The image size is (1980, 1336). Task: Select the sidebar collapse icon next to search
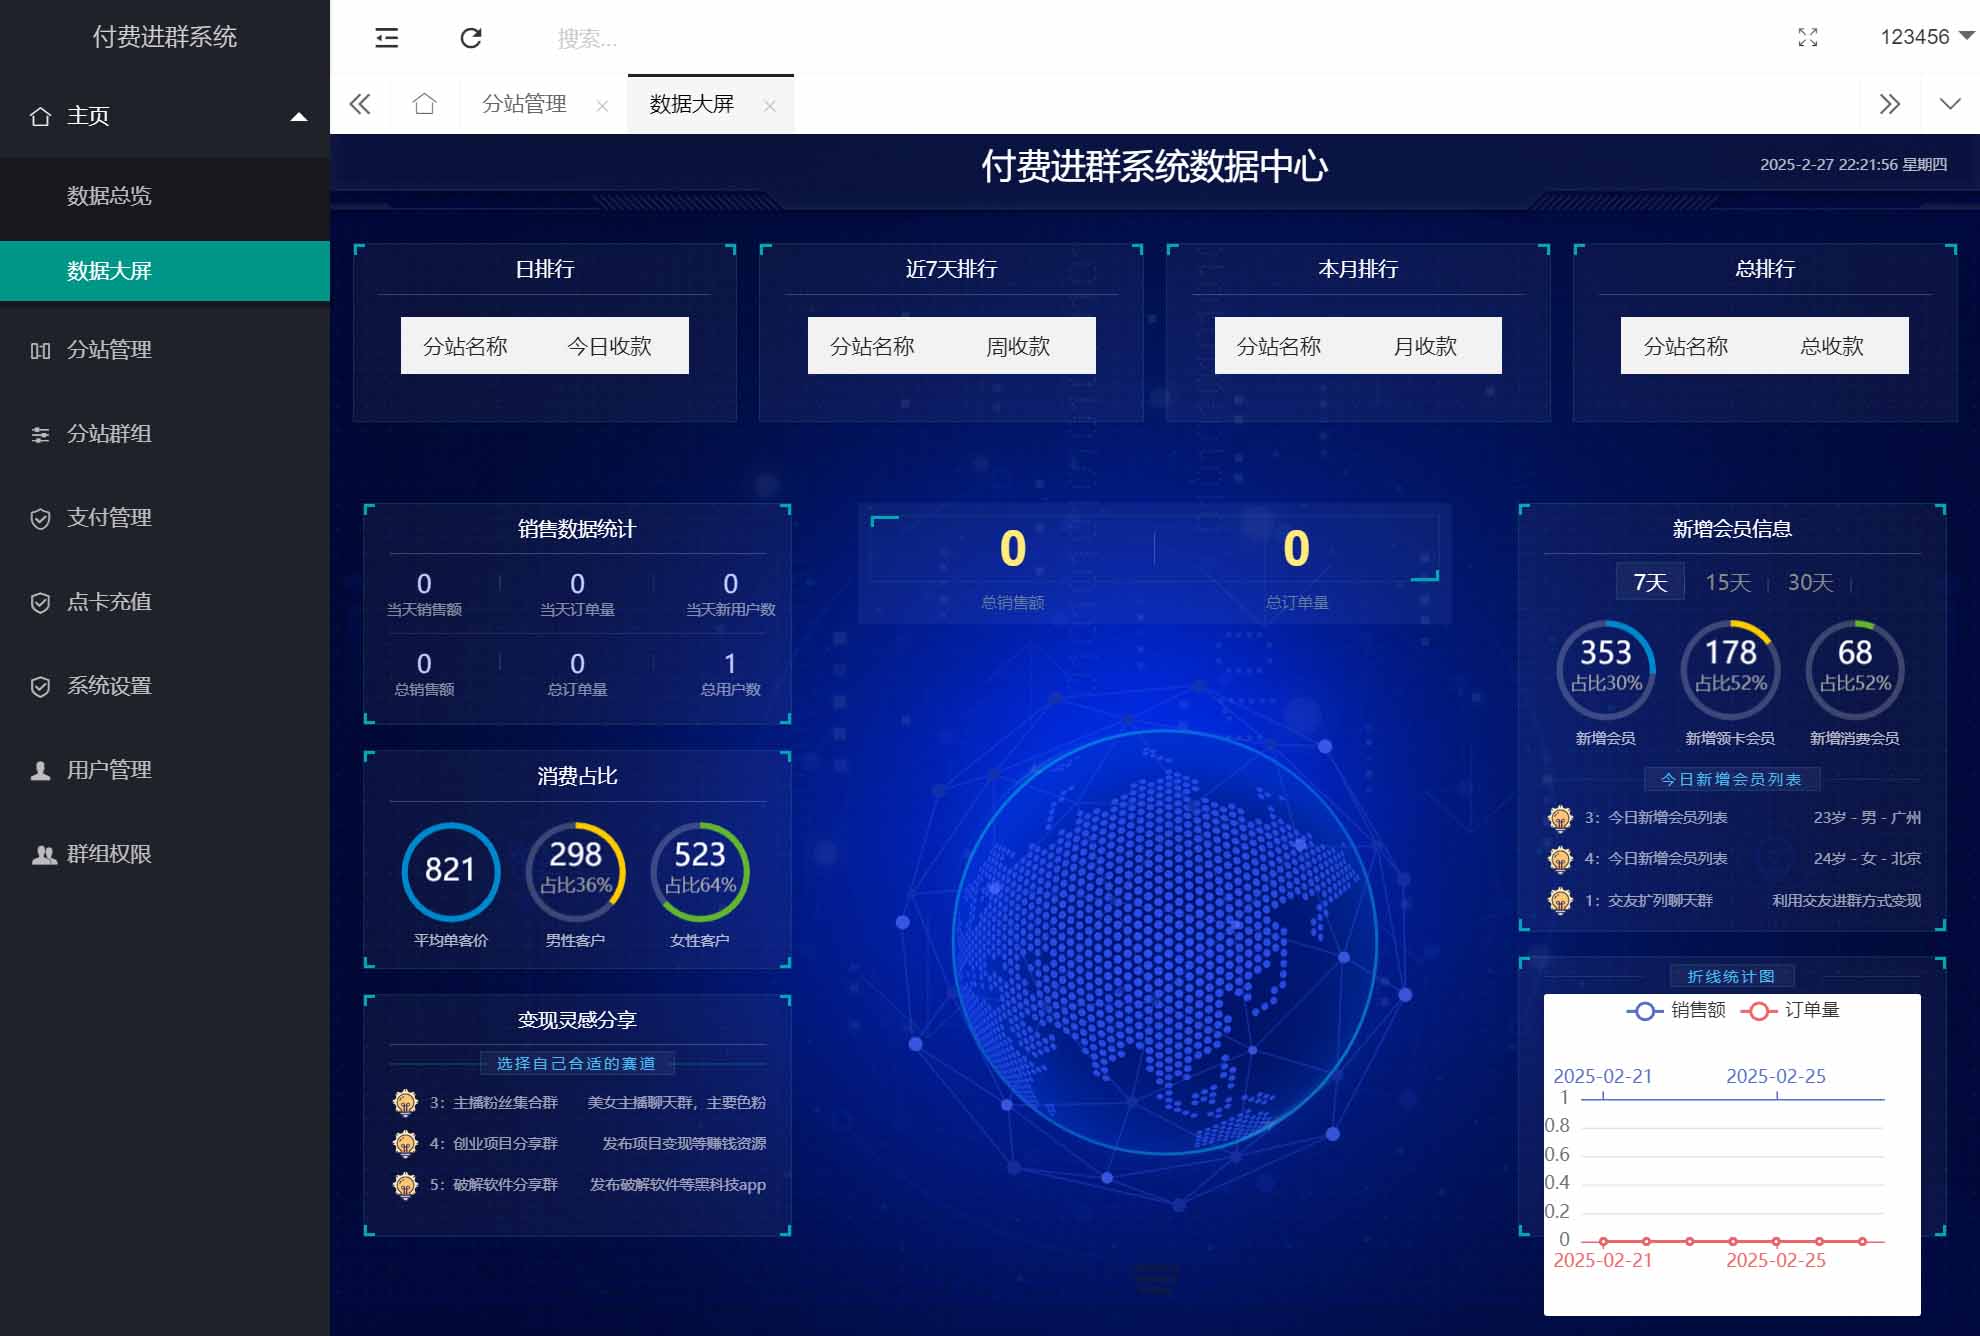point(387,38)
